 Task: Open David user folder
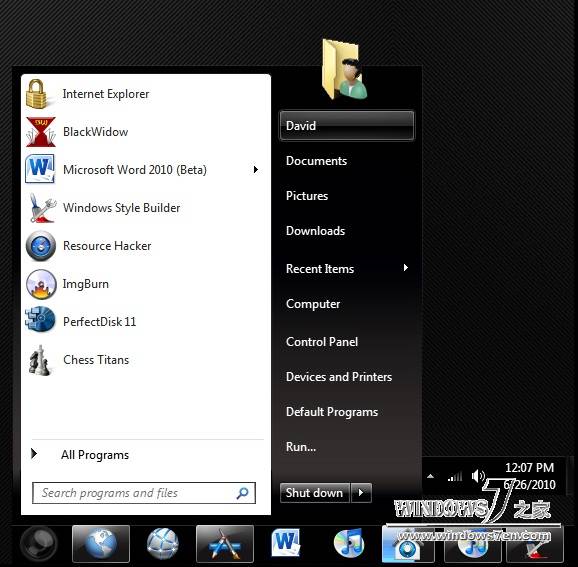[x=347, y=126]
